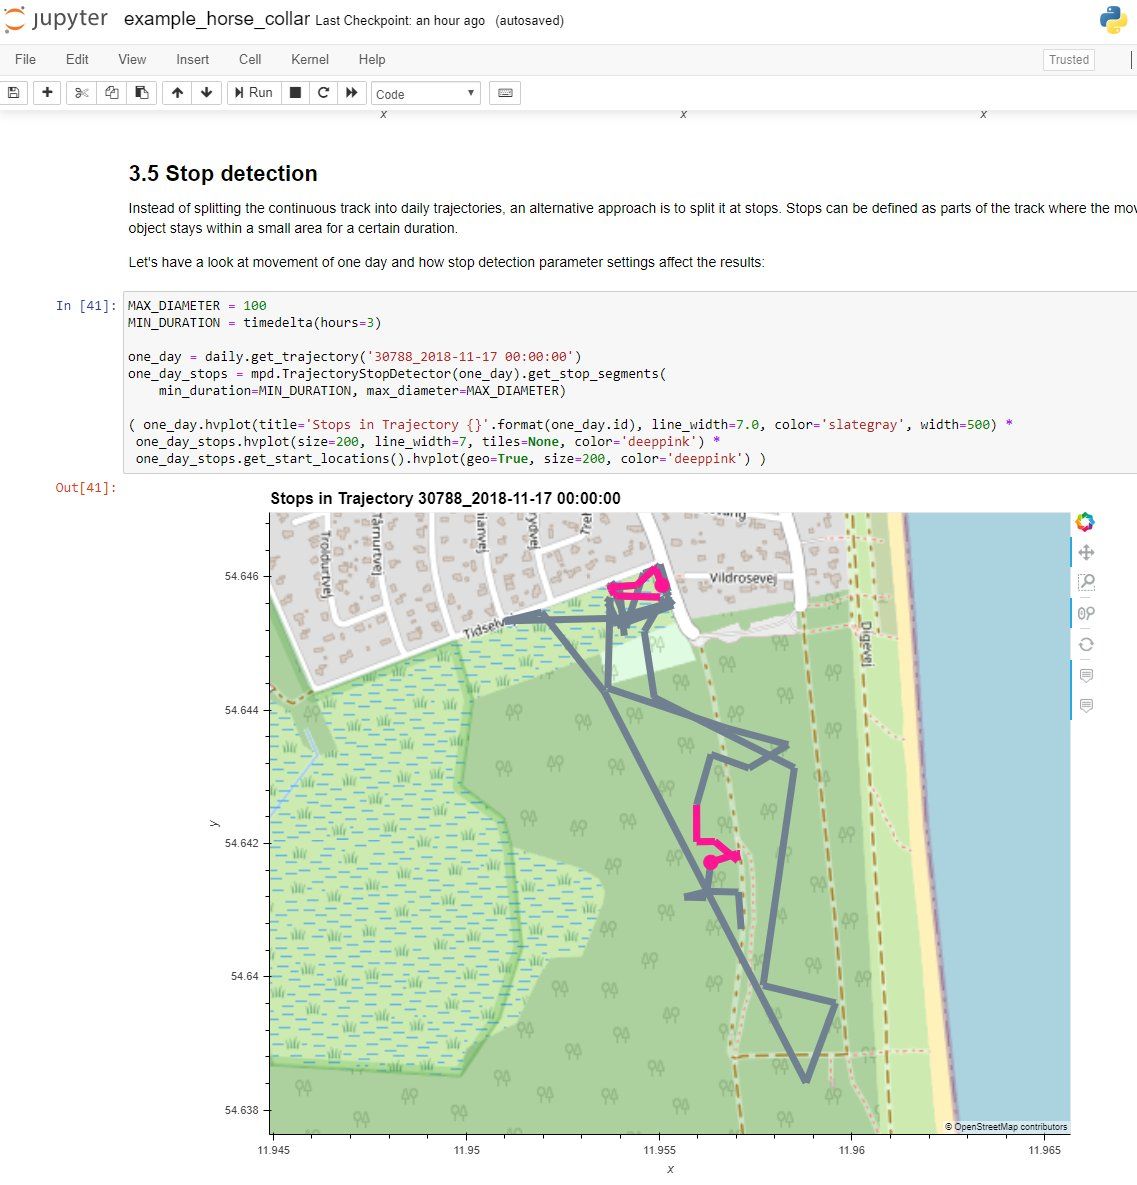Open the command palette keyboard icon
The width and height of the screenshot is (1137, 1185).
pos(505,93)
